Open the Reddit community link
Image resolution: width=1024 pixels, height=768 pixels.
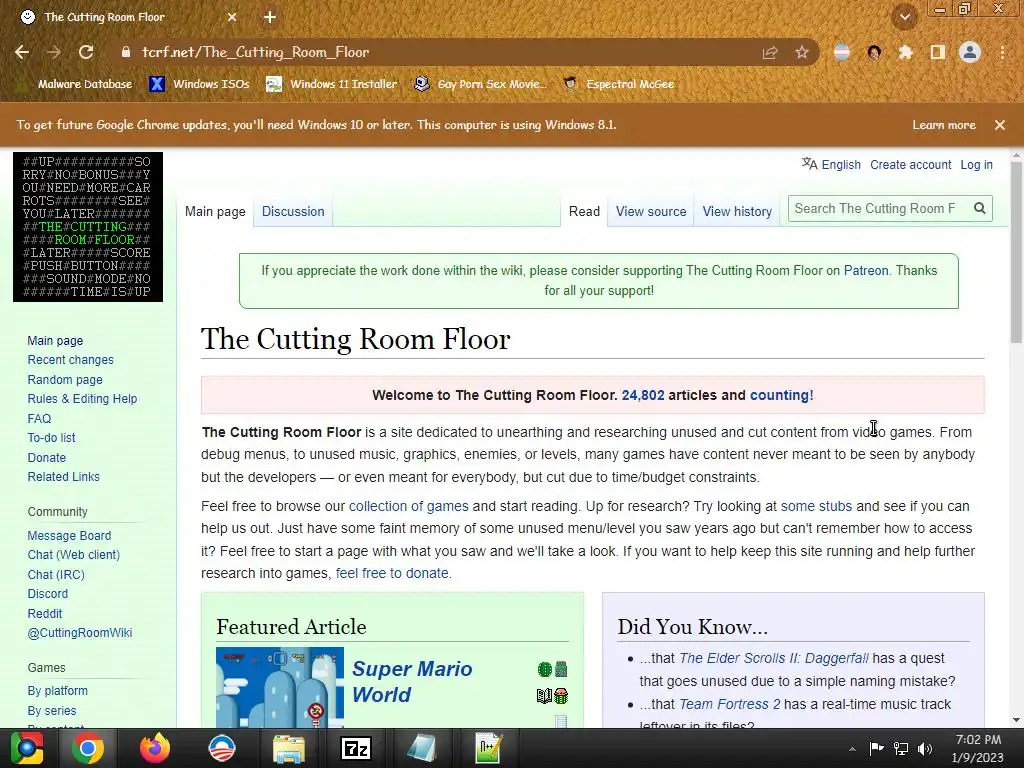[44, 613]
